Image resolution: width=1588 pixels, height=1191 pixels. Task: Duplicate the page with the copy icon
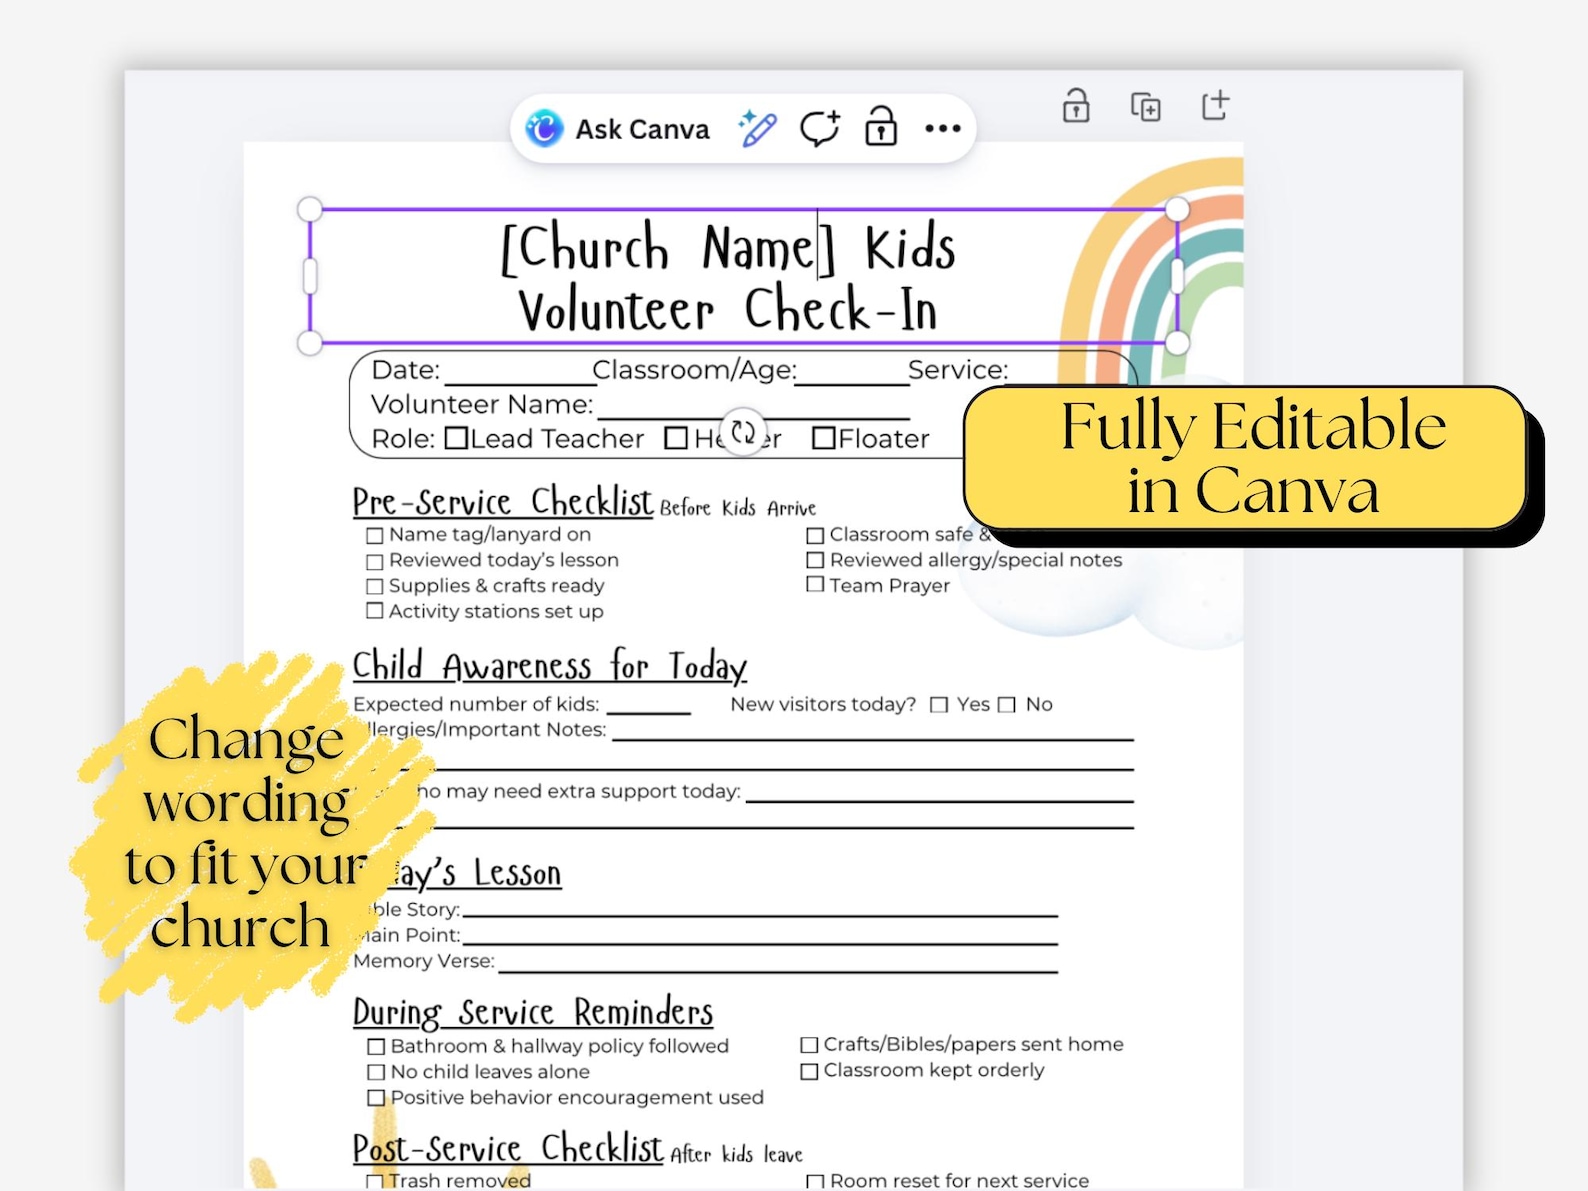click(1146, 106)
